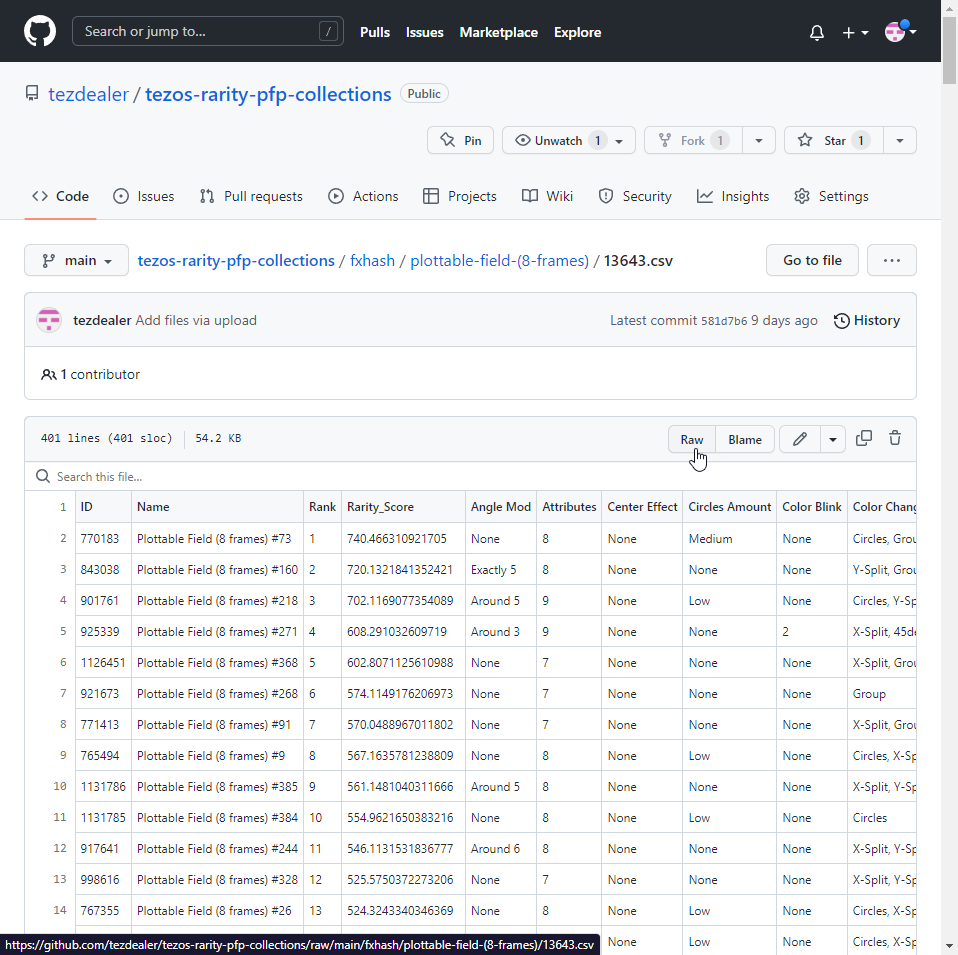Open the Fork dropdown arrow
The height and width of the screenshot is (955, 958).
(x=759, y=141)
